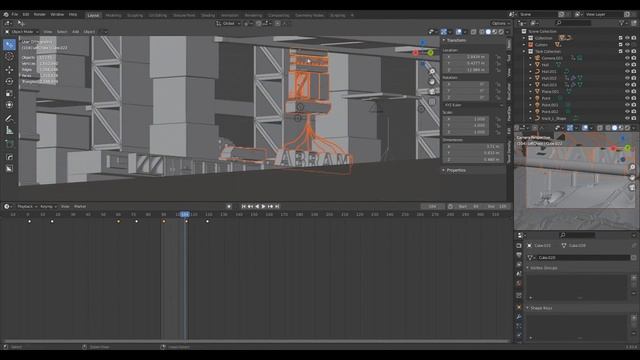
Task: Click the camera perspective preview viewport
Action: click(577, 181)
